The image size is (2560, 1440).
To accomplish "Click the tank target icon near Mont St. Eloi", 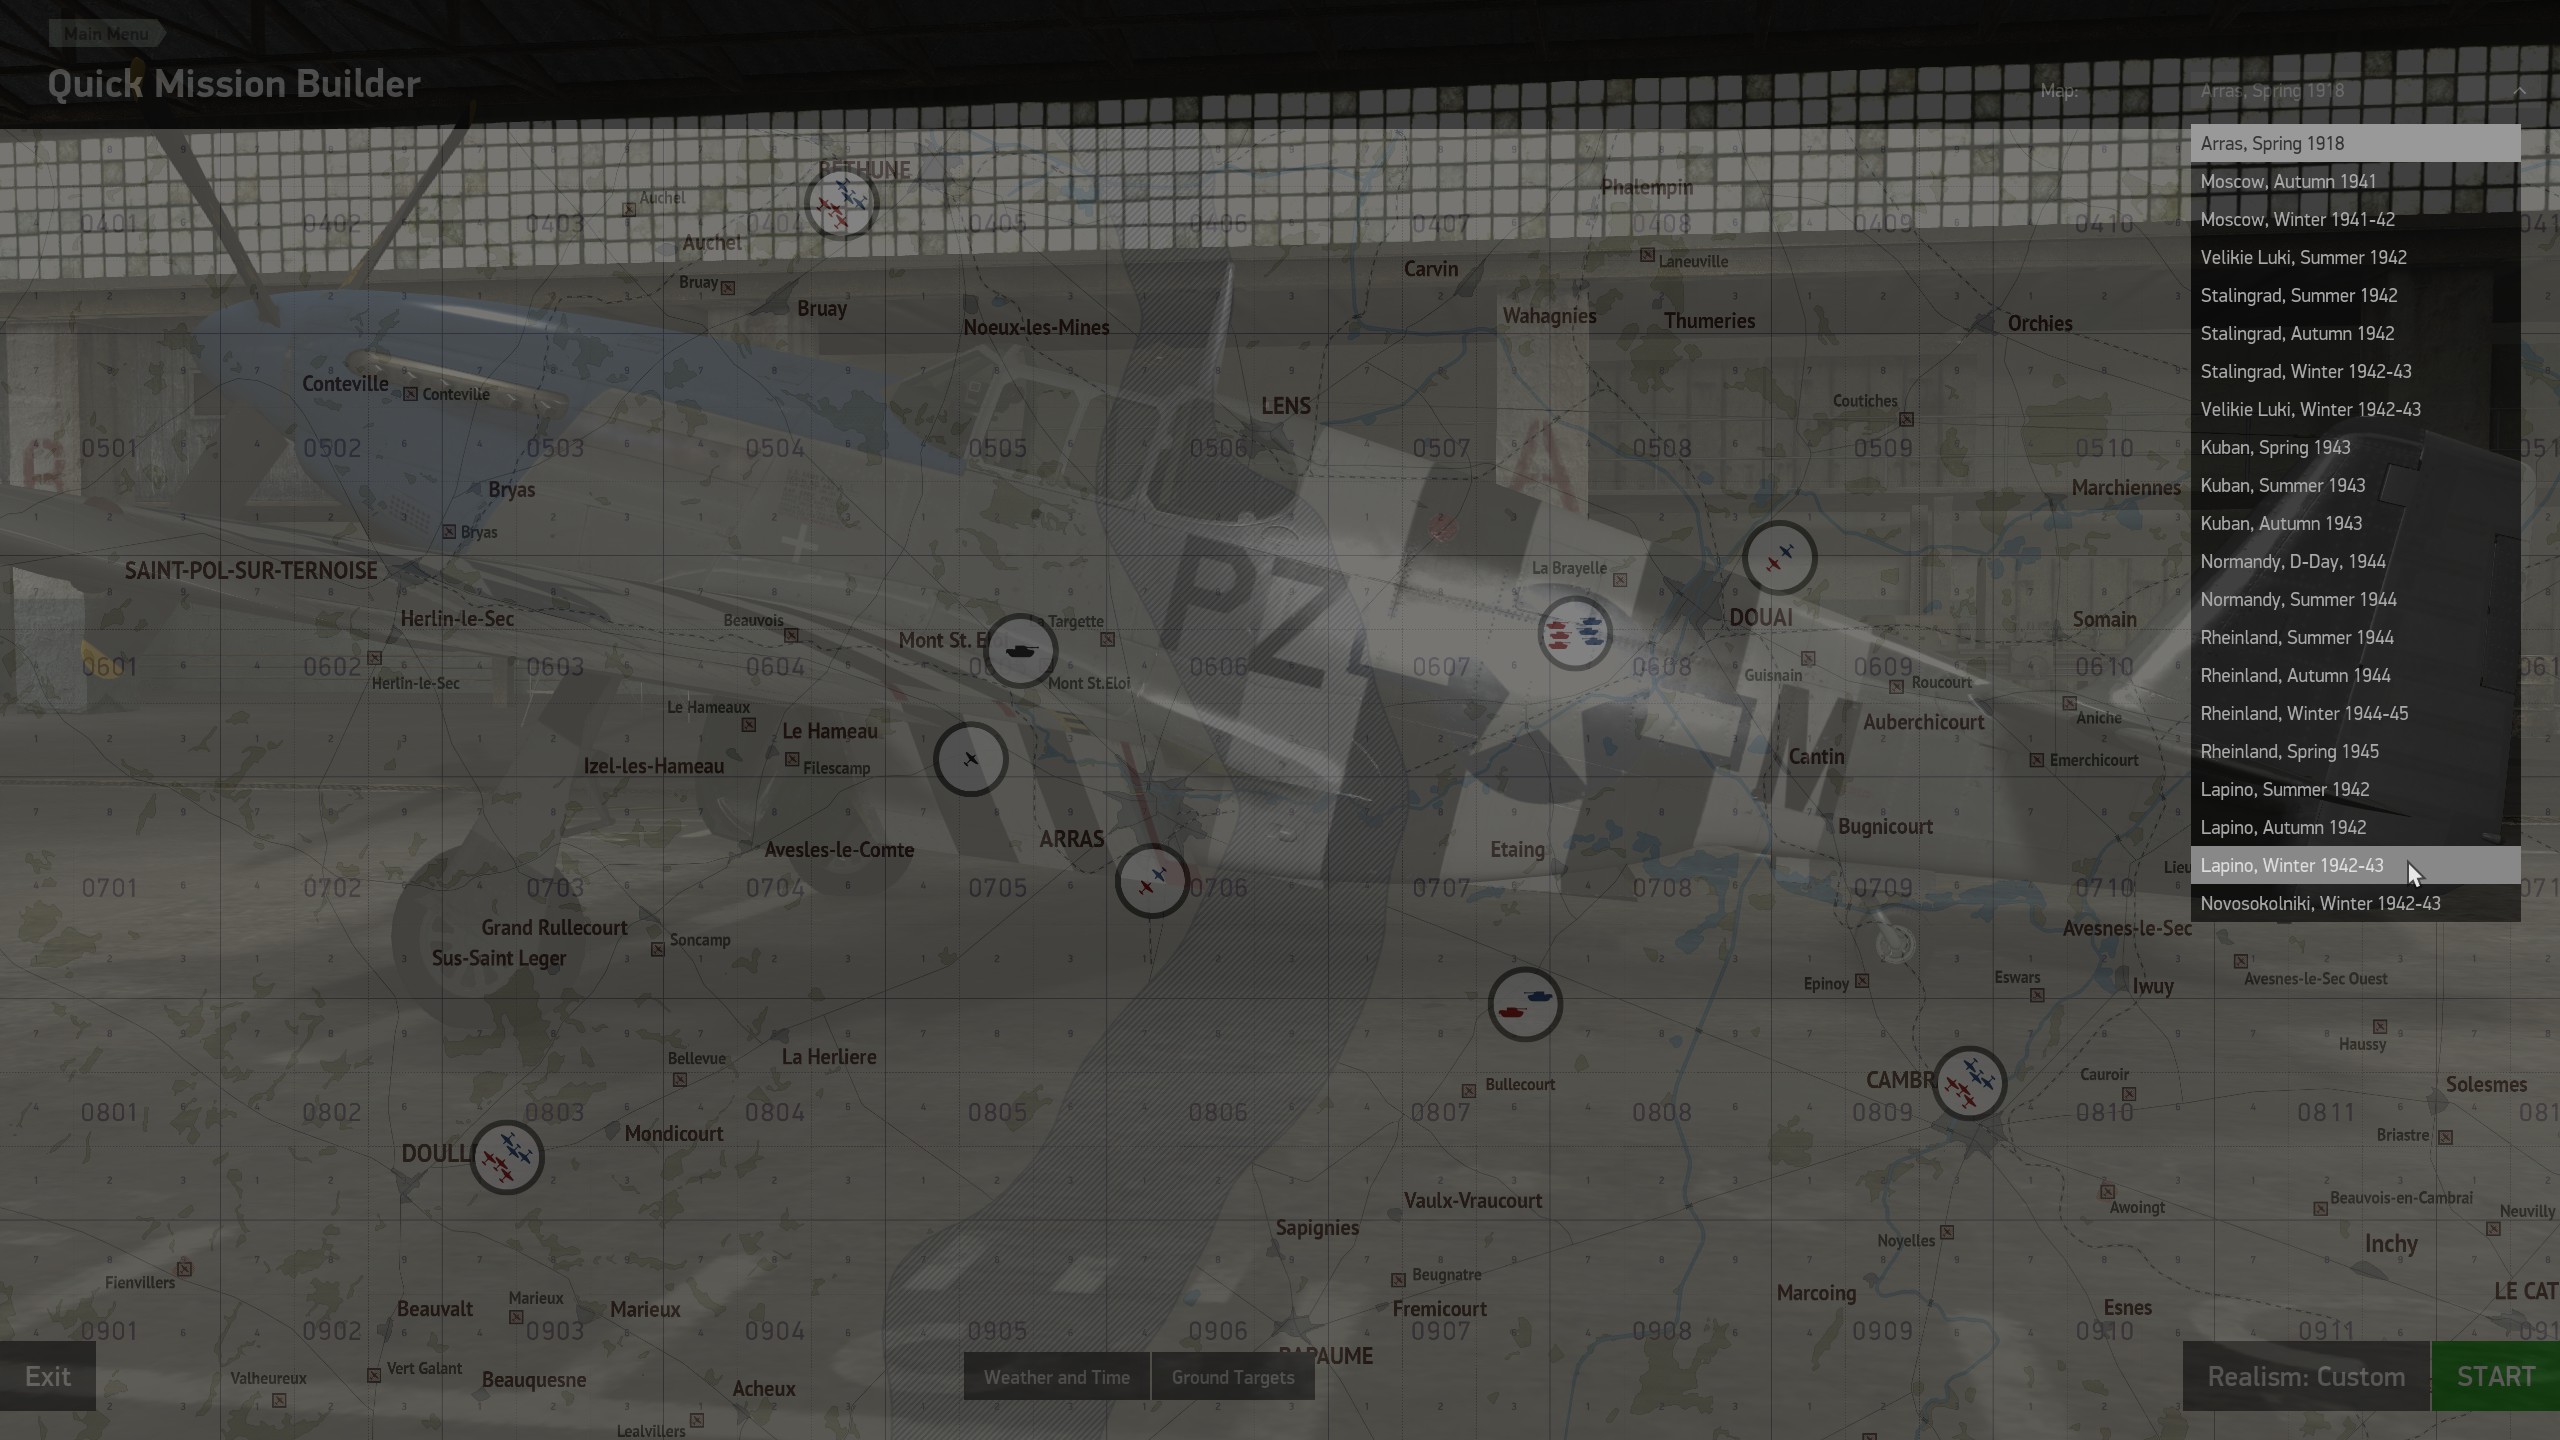I will coord(1020,651).
